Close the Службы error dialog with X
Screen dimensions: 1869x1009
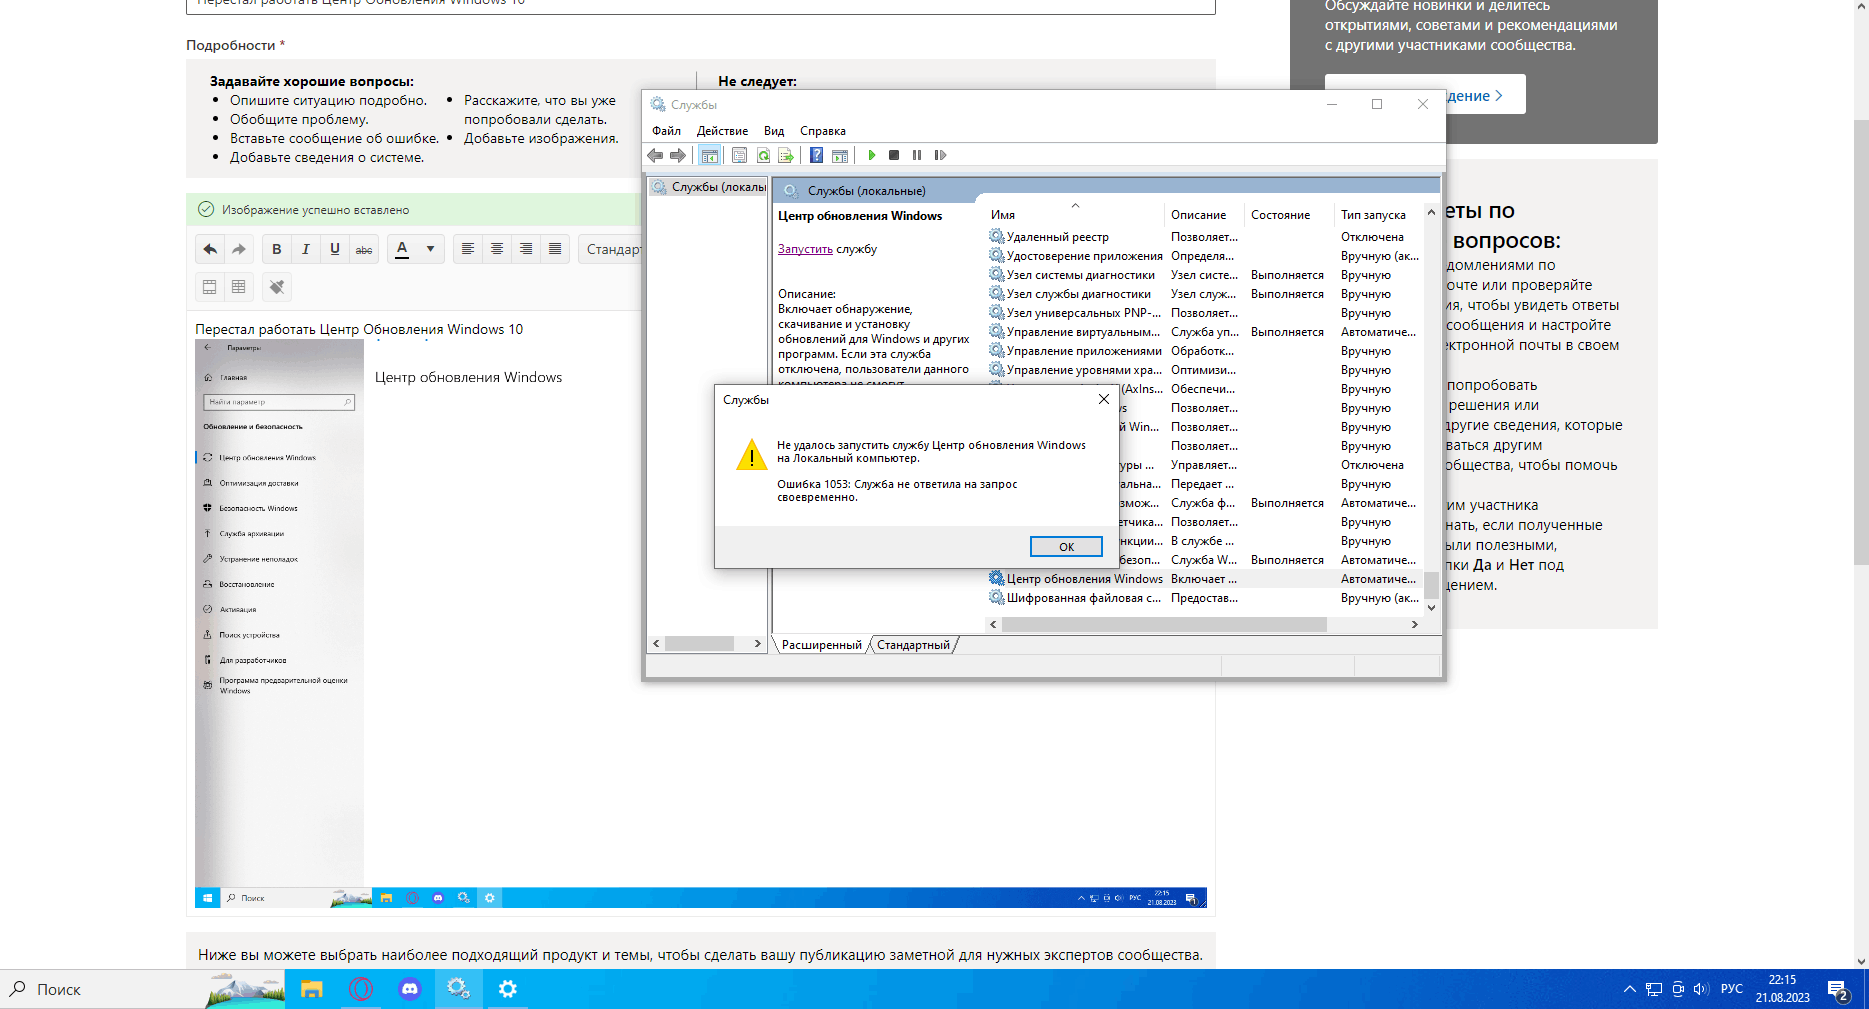[1103, 399]
